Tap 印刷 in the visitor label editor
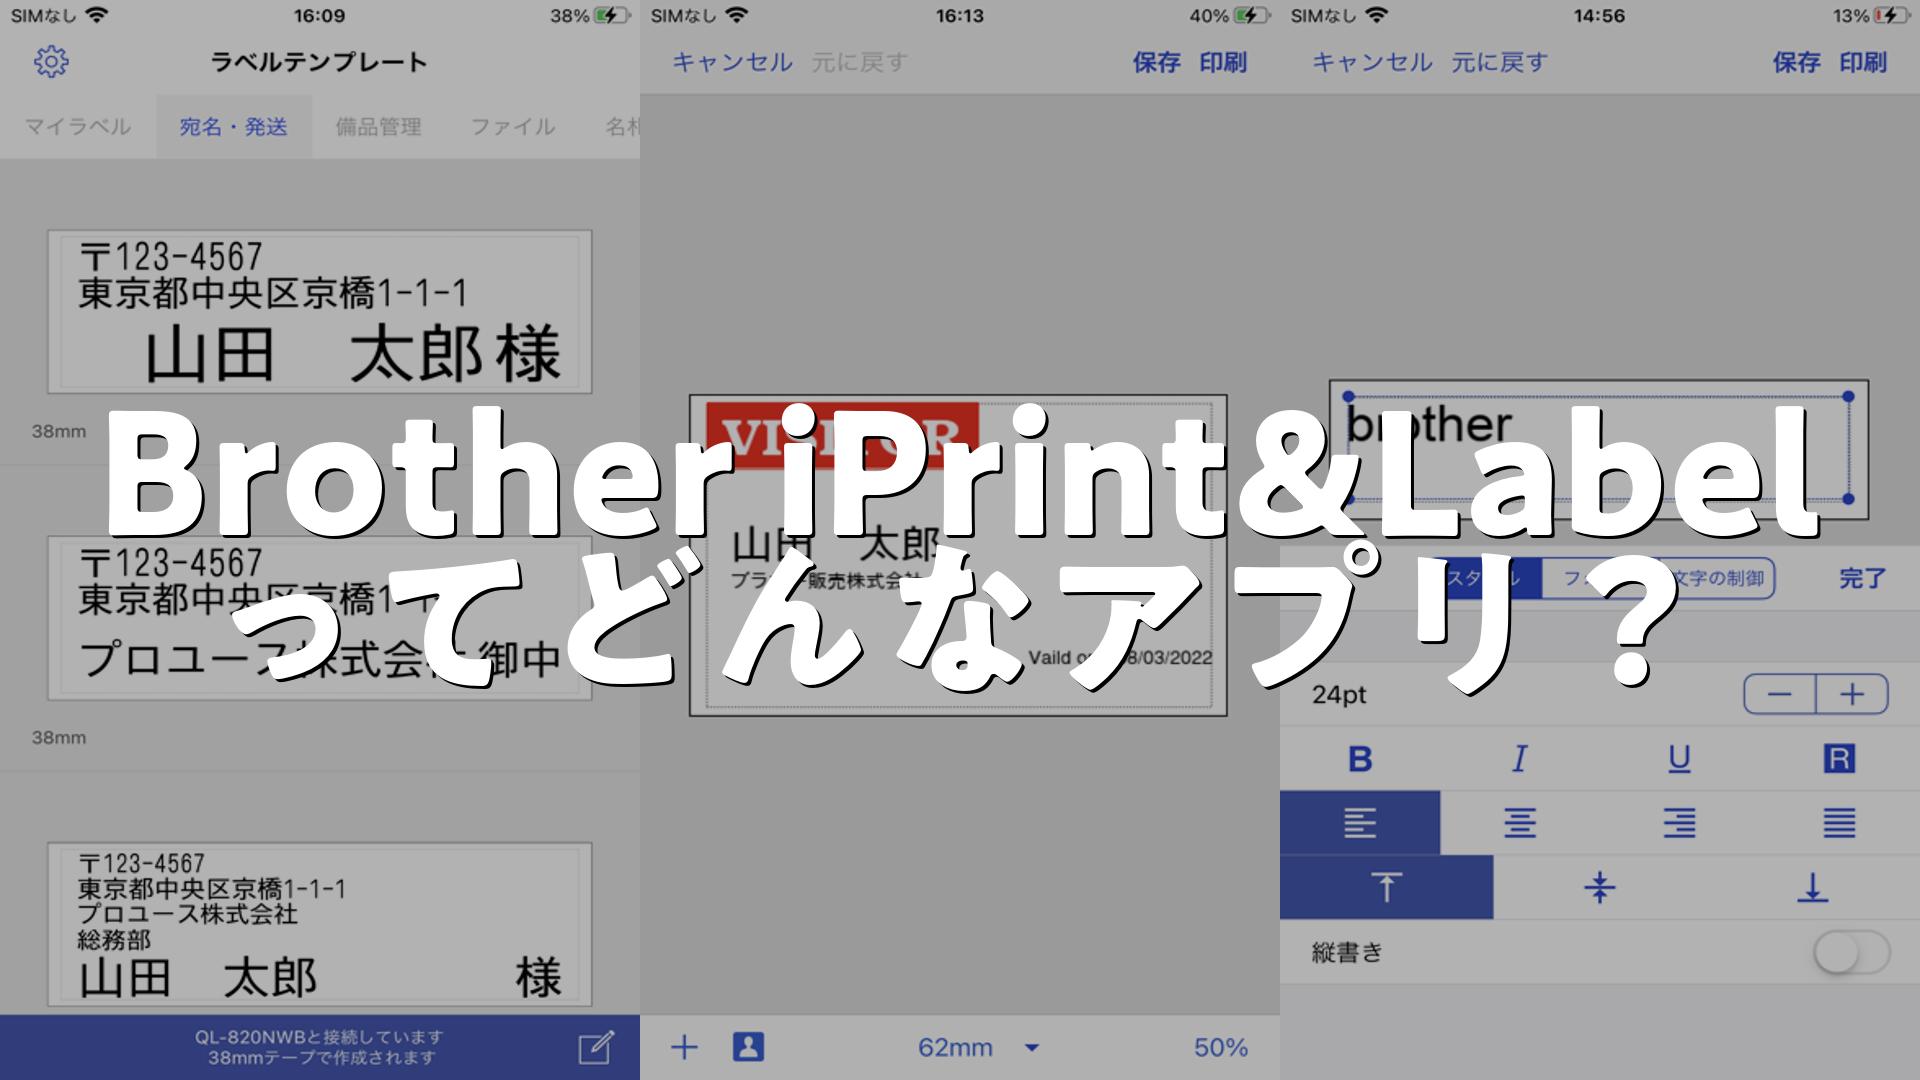1920x1080 pixels. (1223, 62)
